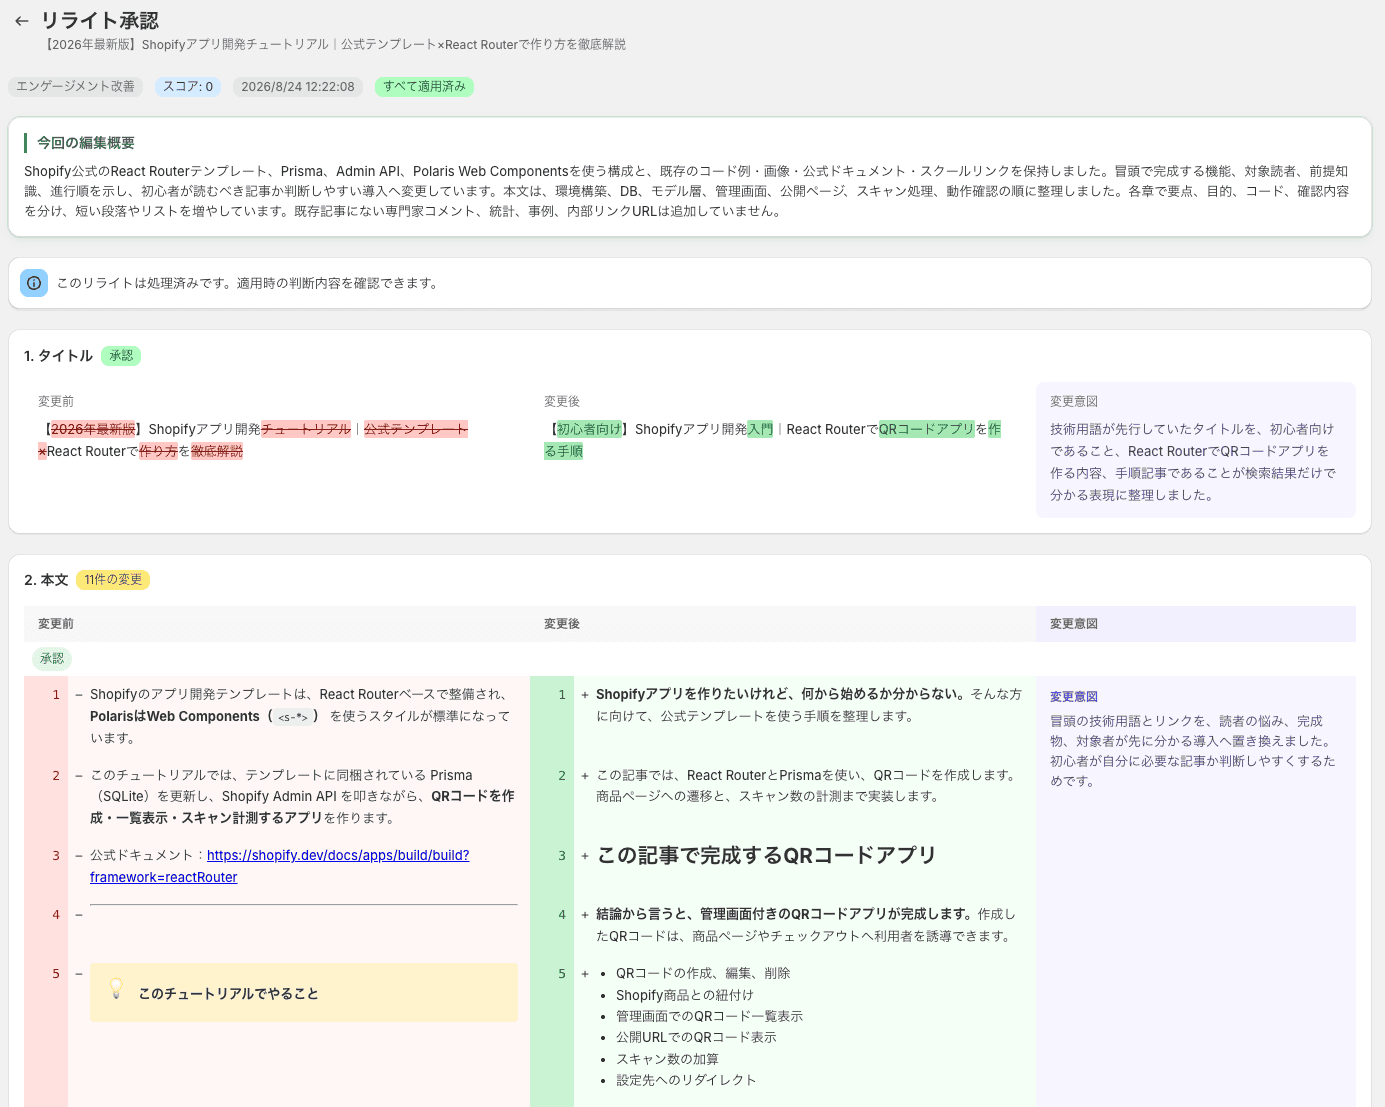Image resolution: width=1385 pixels, height=1107 pixels.
Task: Click the 11件の変更 badge
Action: [x=113, y=580]
